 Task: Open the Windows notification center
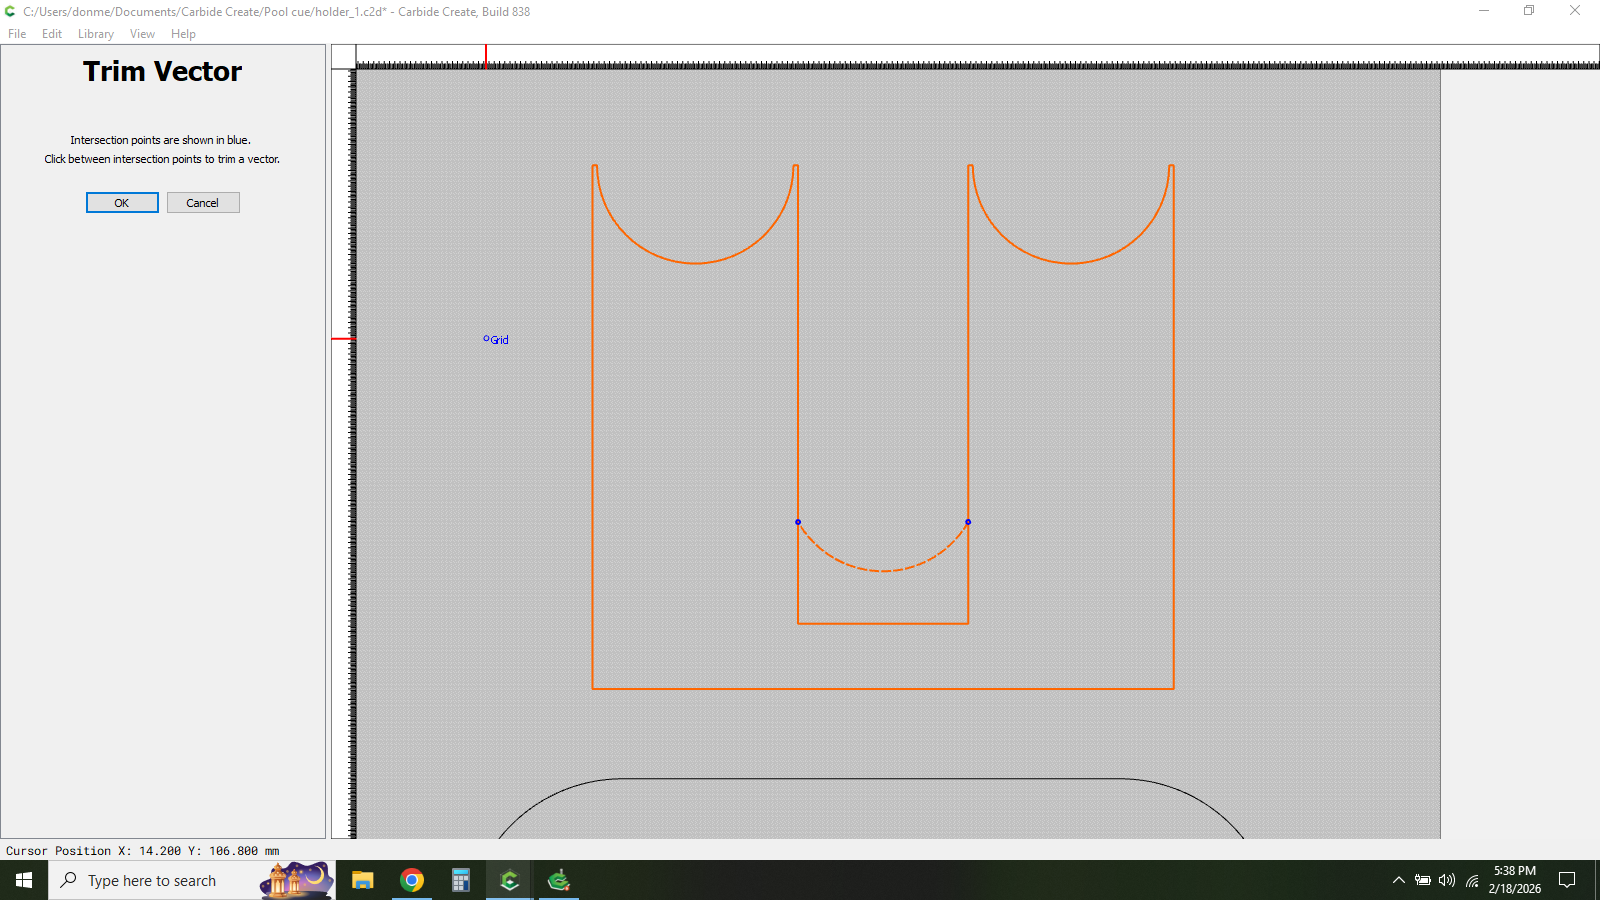(x=1567, y=880)
